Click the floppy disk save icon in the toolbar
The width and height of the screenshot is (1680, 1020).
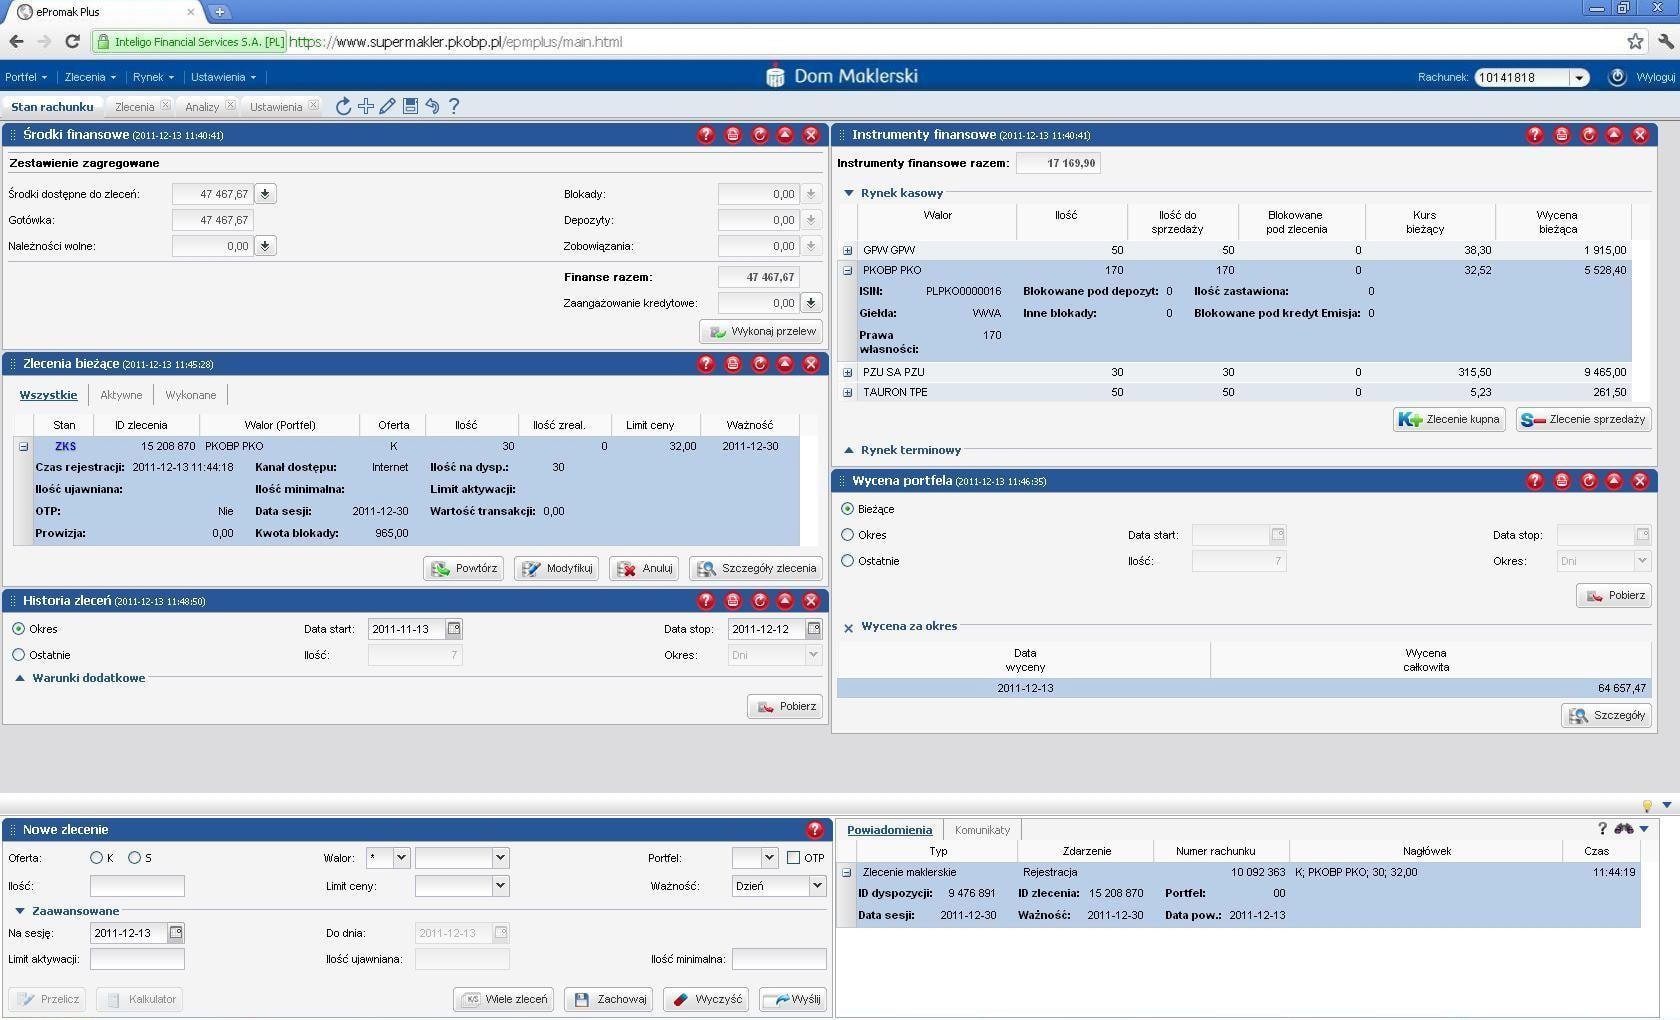click(x=410, y=106)
